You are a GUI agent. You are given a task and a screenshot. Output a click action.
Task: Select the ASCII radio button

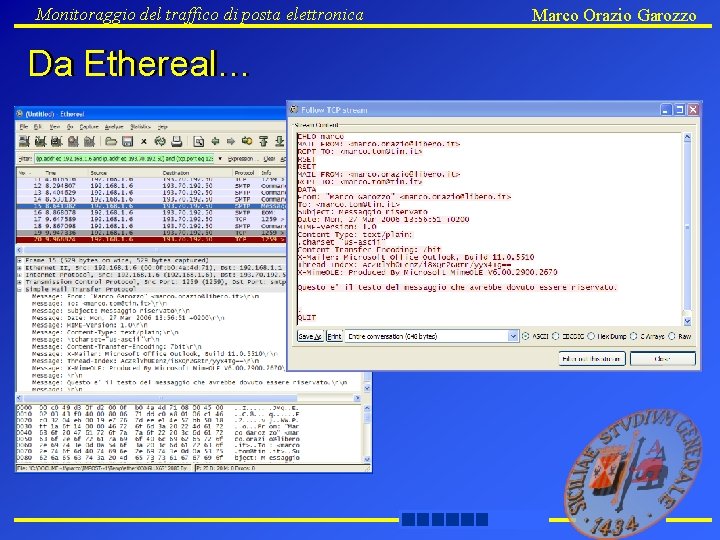[526, 336]
